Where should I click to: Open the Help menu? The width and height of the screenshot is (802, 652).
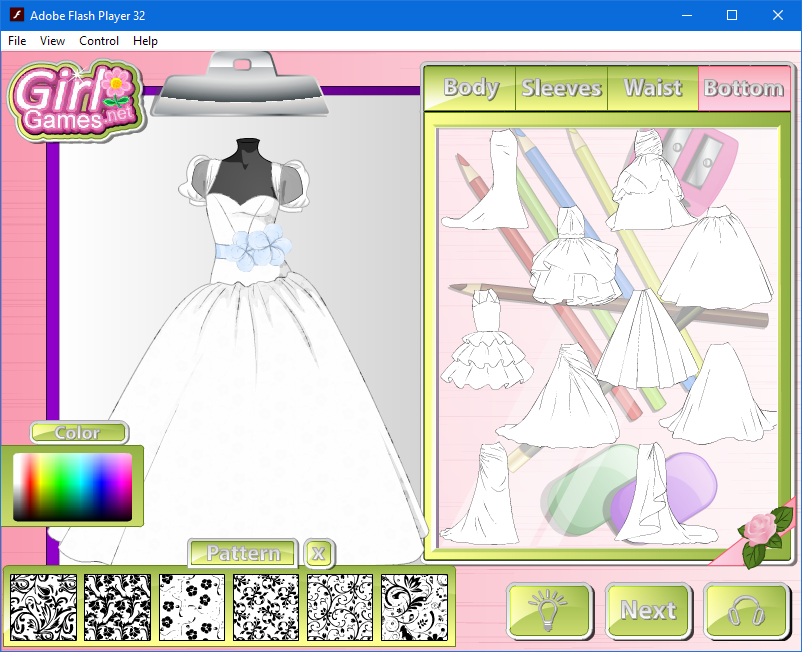click(x=145, y=41)
